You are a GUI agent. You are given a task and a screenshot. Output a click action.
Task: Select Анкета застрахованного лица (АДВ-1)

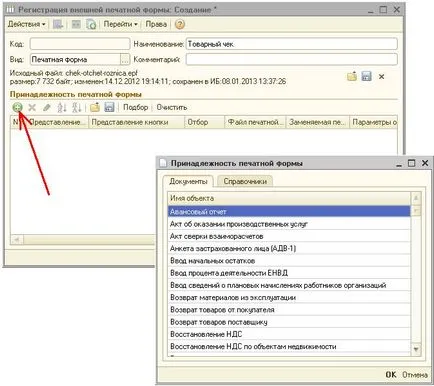(x=289, y=248)
